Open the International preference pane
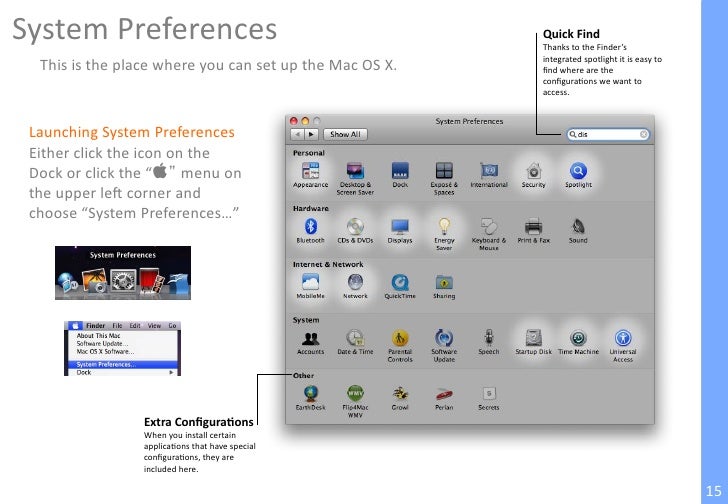 489,175
